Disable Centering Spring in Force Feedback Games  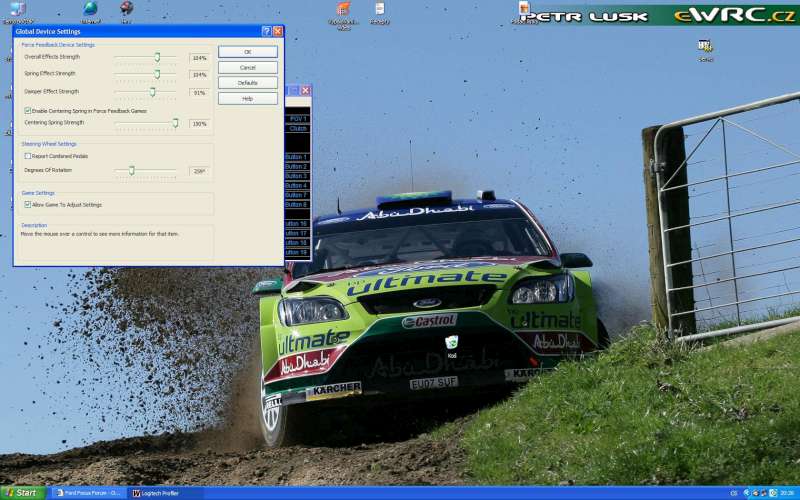click(27, 111)
